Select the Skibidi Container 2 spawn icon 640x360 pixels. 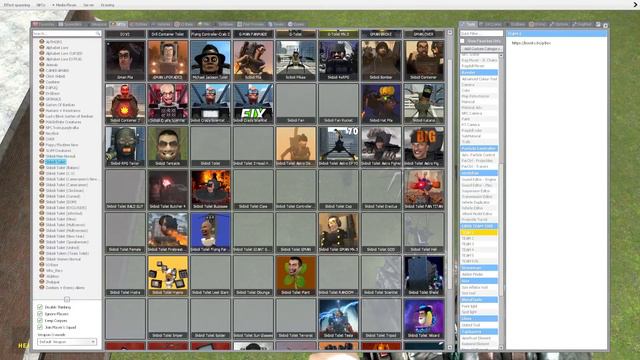[x=125, y=103]
